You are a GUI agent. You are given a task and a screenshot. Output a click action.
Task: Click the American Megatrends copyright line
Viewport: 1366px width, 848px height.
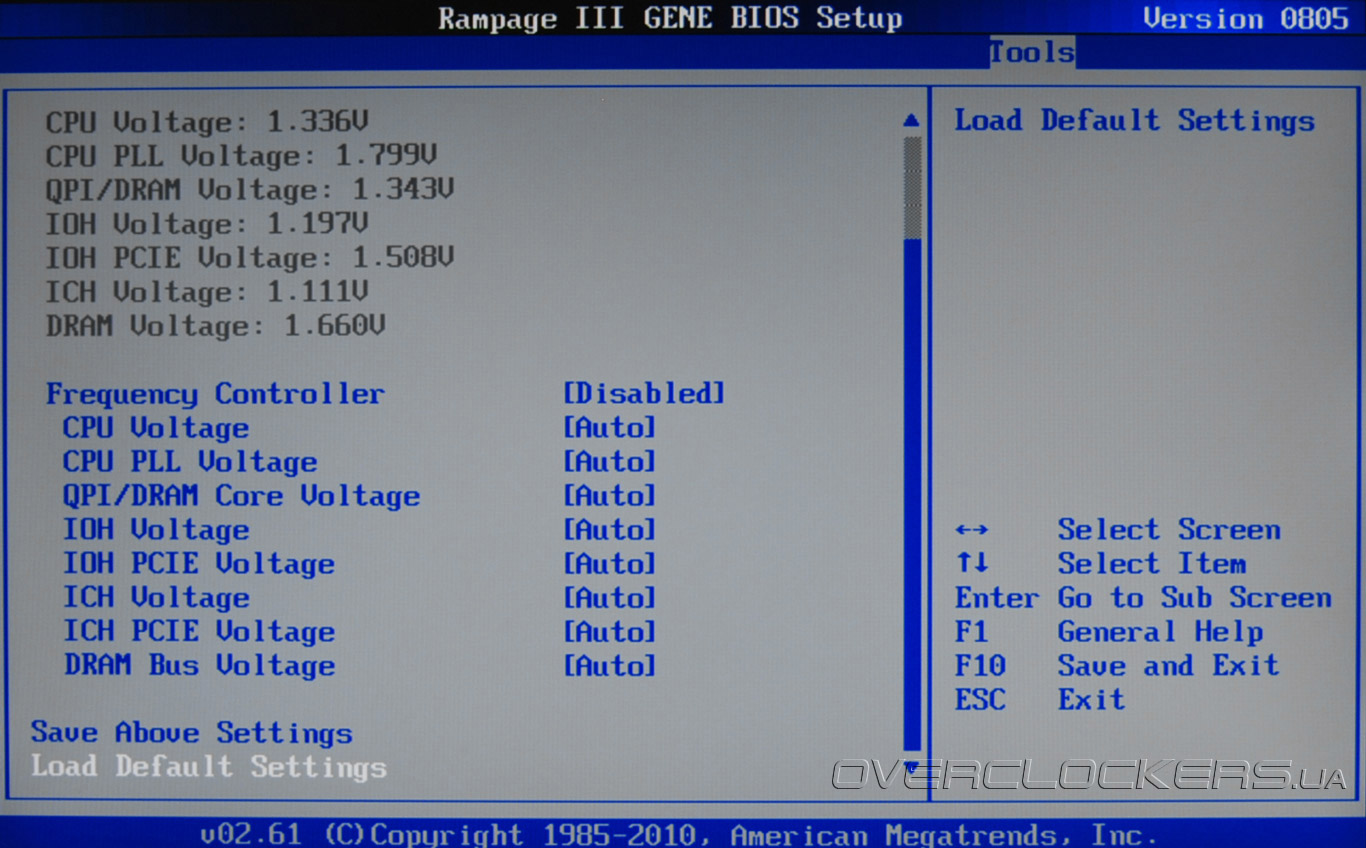click(679, 835)
